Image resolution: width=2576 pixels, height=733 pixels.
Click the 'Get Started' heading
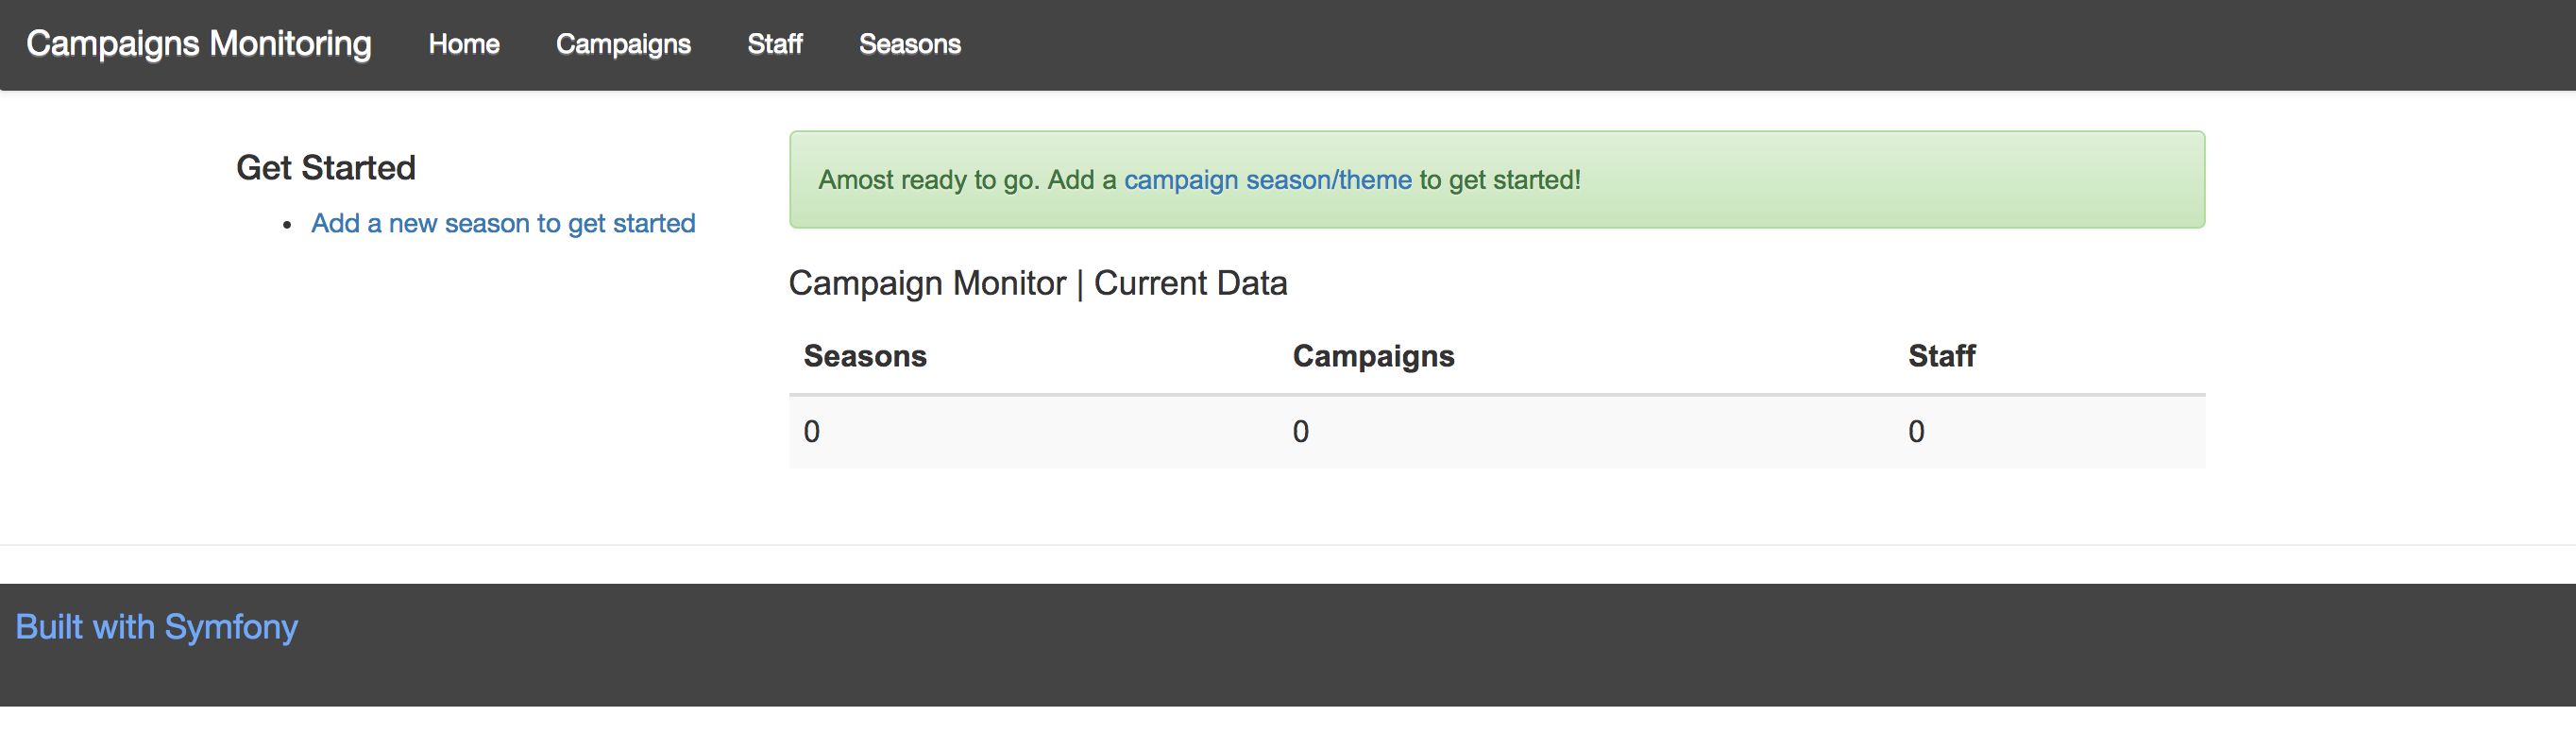coord(325,168)
